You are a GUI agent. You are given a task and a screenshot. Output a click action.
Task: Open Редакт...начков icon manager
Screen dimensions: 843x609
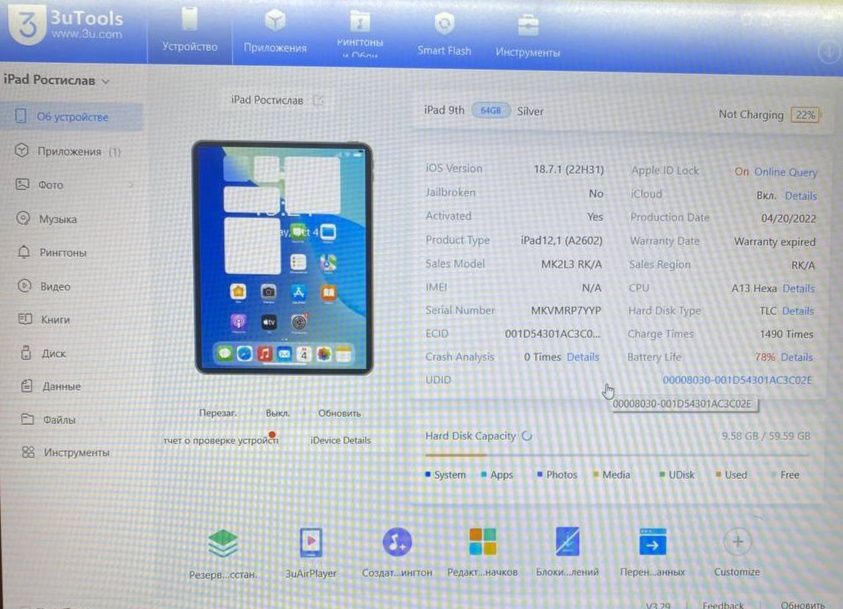pos(482,551)
